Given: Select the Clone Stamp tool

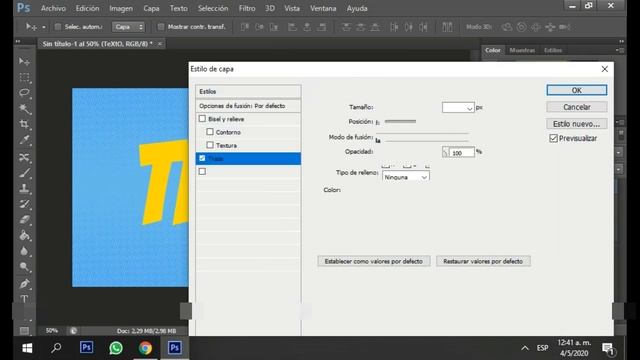Looking at the screenshot, I should (x=24, y=188).
